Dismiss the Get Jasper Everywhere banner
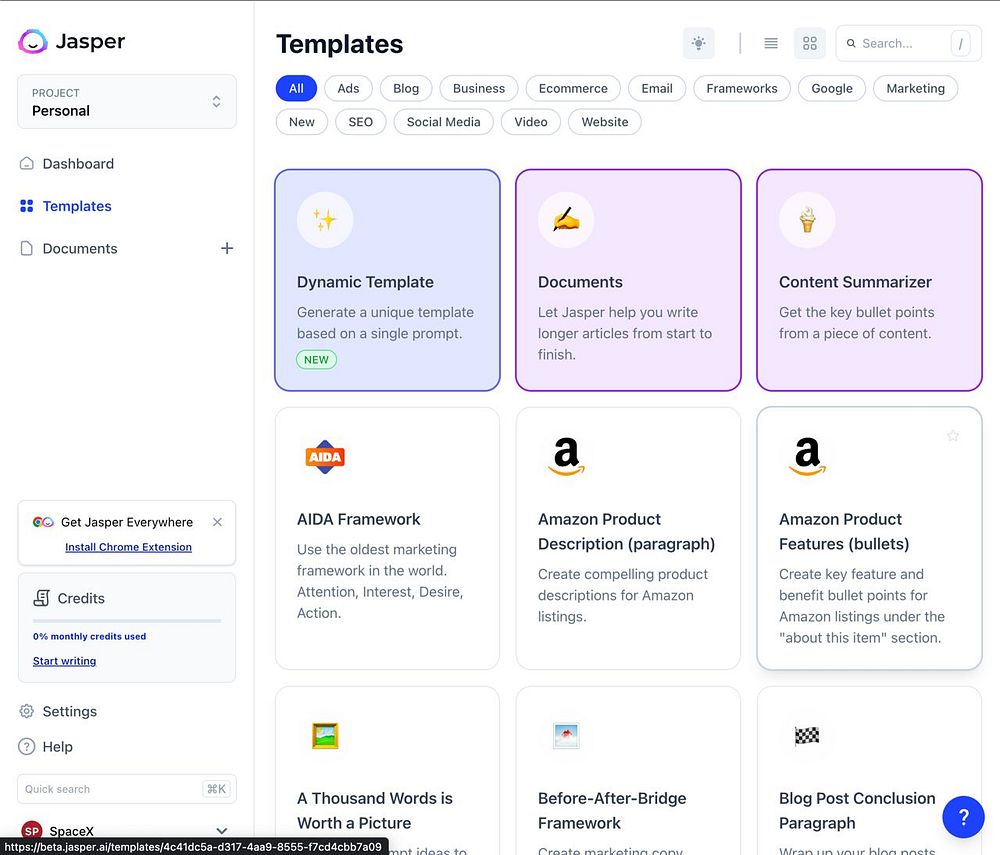The width and height of the screenshot is (1000, 855). tap(217, 522)
